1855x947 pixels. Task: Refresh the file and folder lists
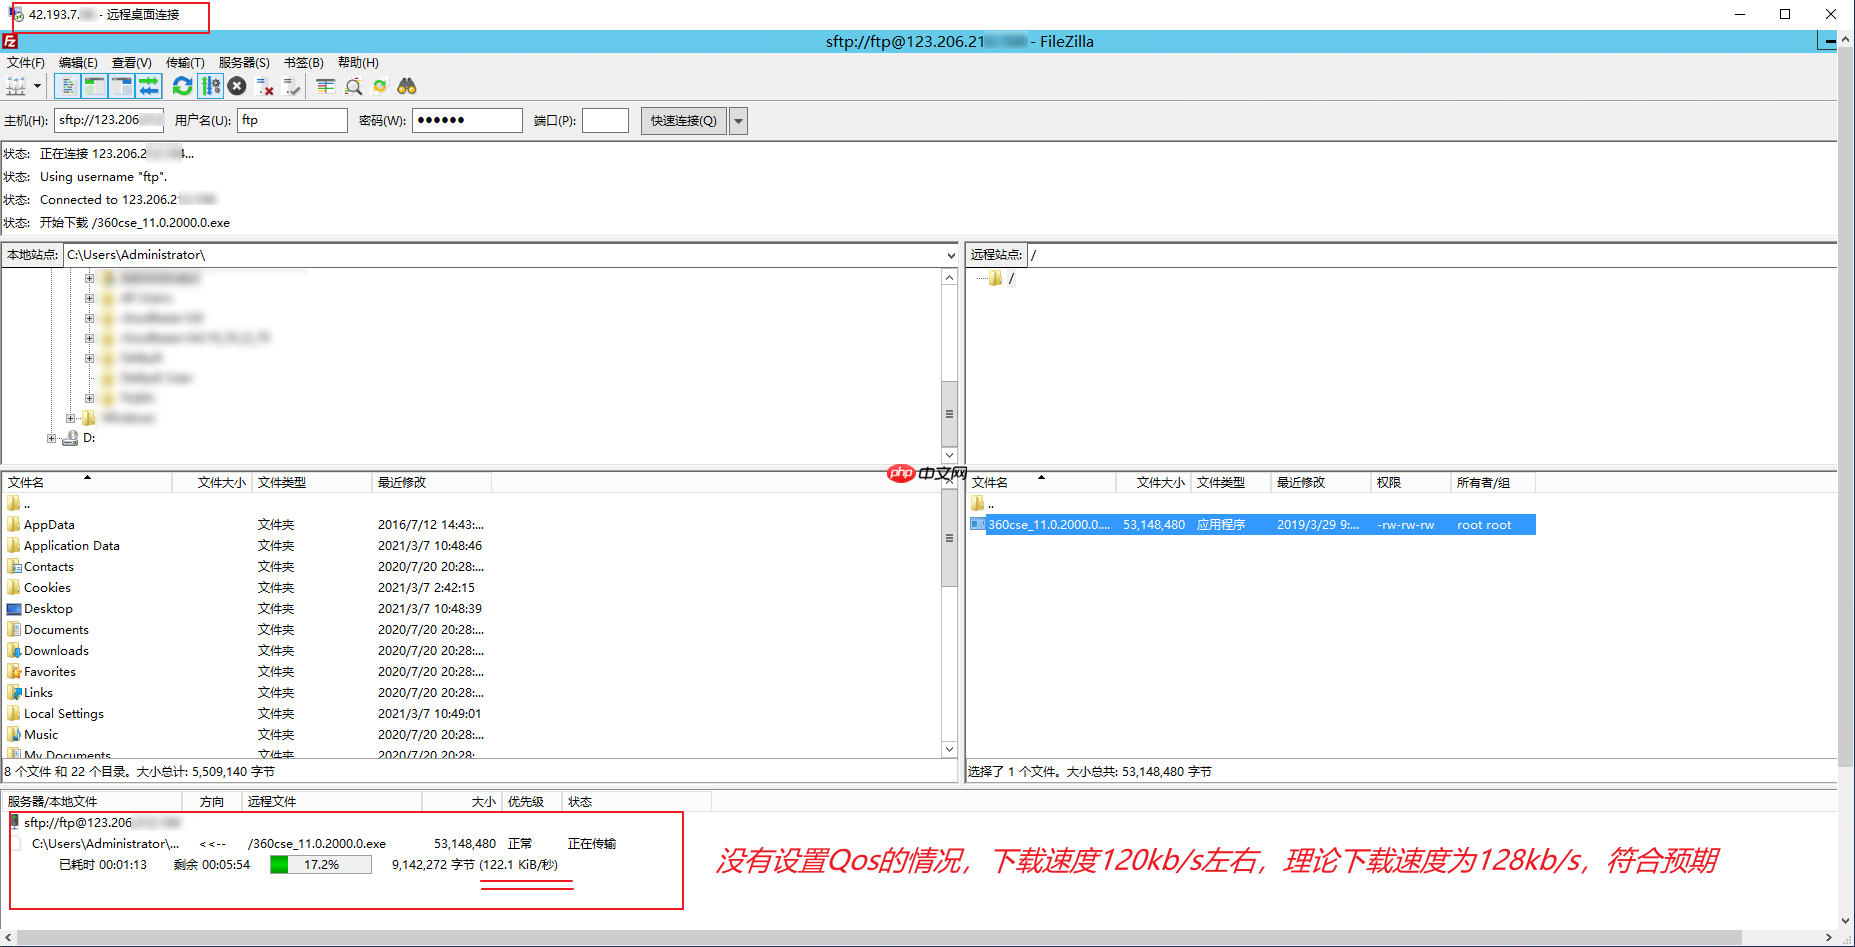[x=182, y=86]
